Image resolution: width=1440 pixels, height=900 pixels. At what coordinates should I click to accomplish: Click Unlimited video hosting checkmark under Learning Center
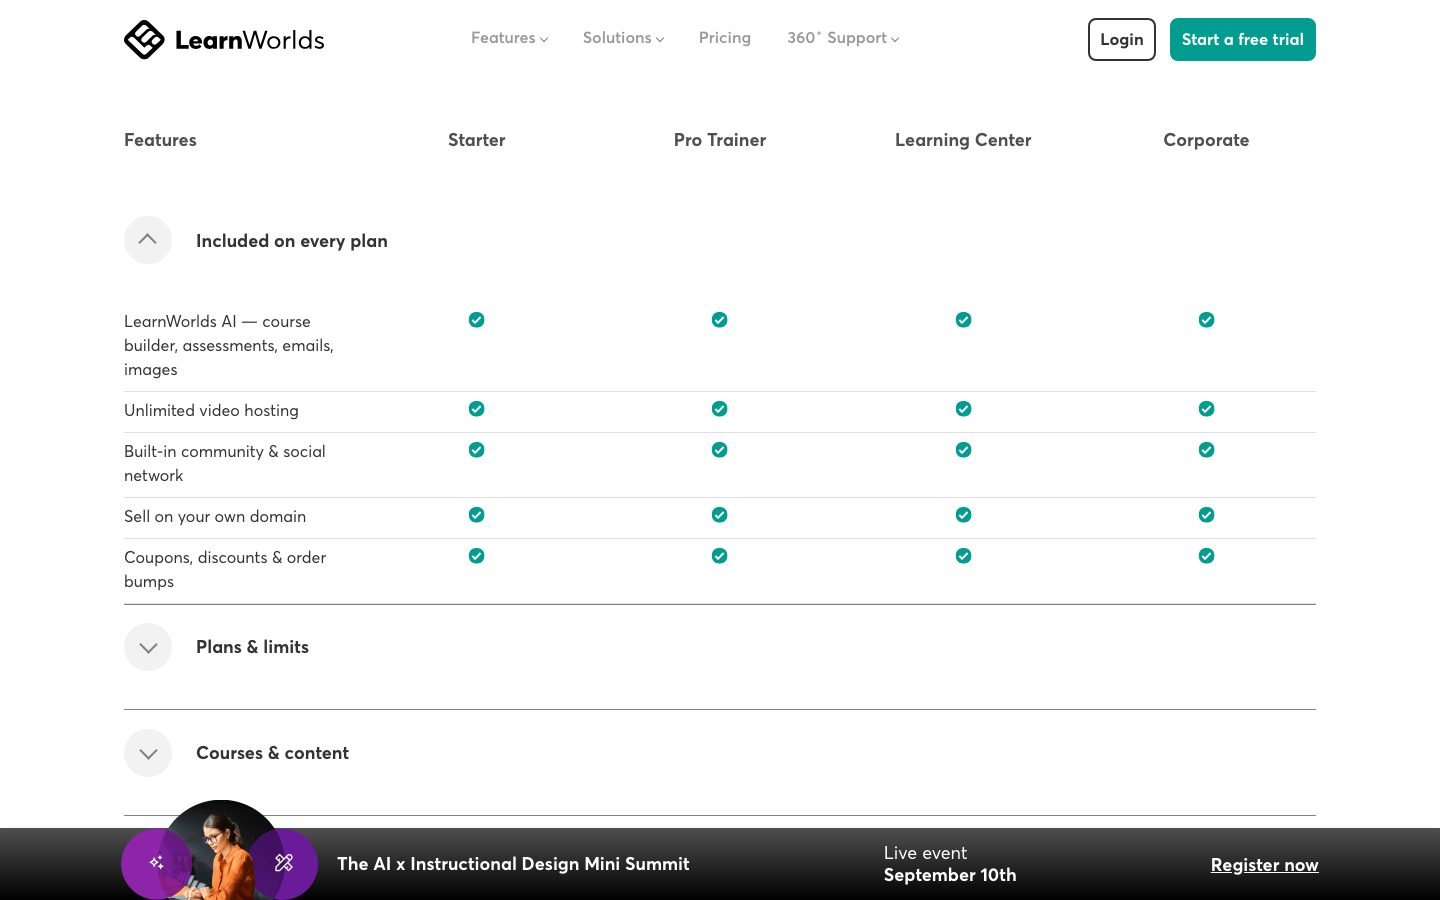(x=963, y=409)
